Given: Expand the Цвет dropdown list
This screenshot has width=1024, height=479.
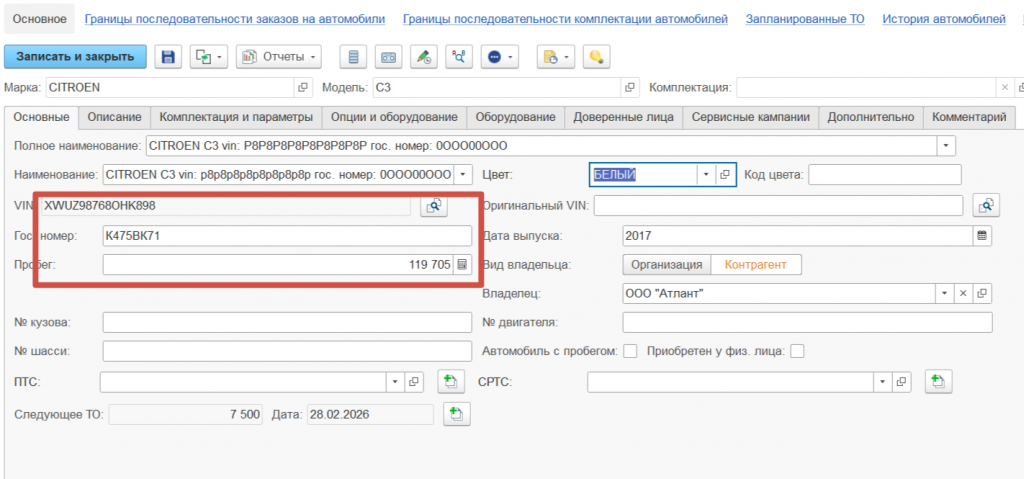Looking at the screenshot, I should pyautogui.click(x=705, y=175).
